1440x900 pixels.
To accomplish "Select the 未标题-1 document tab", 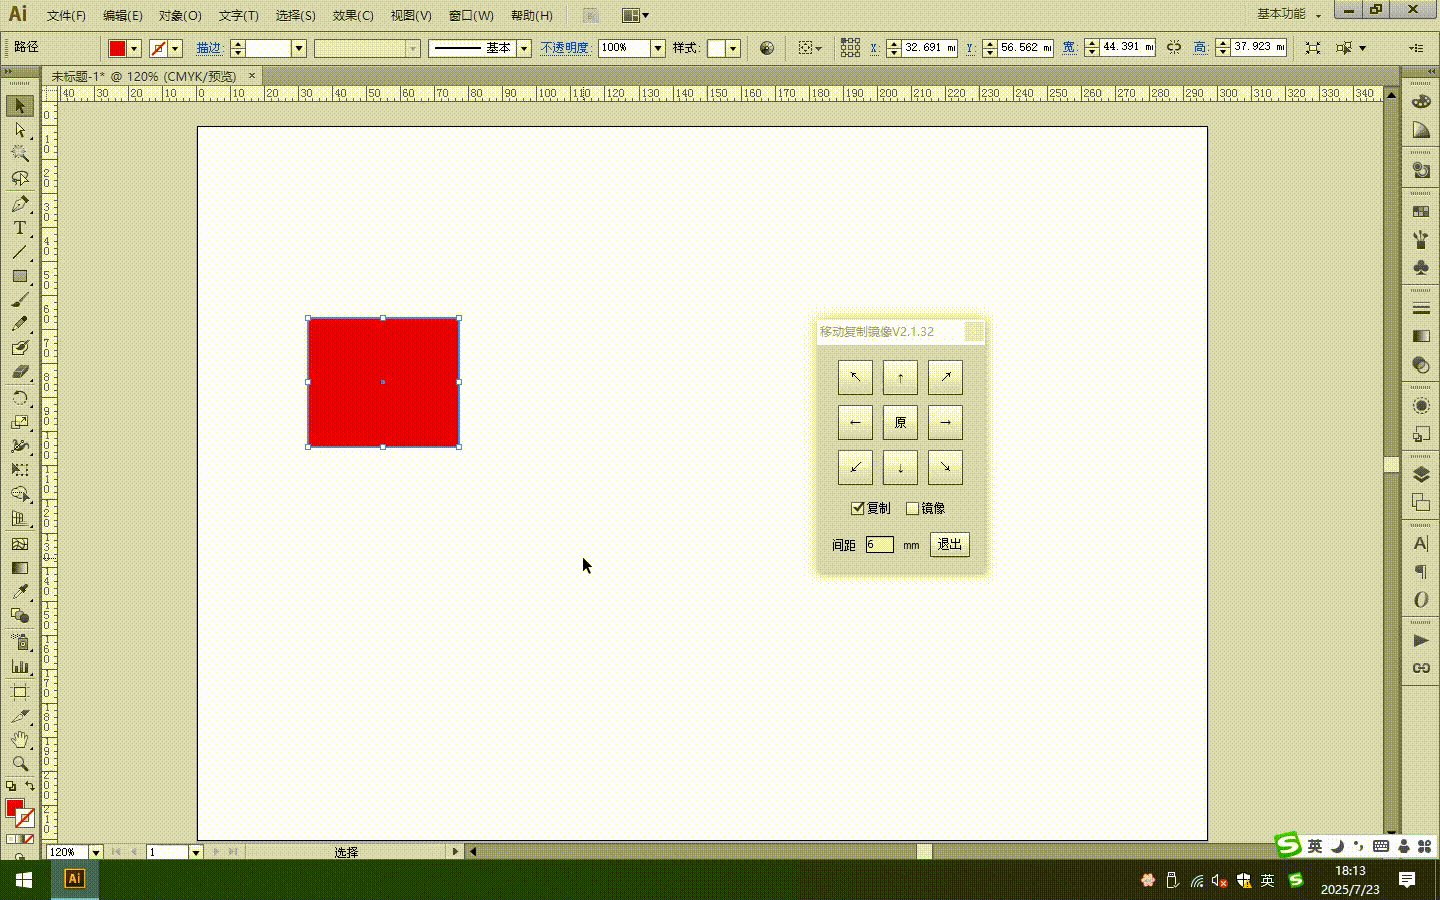I will click(144, 76).
